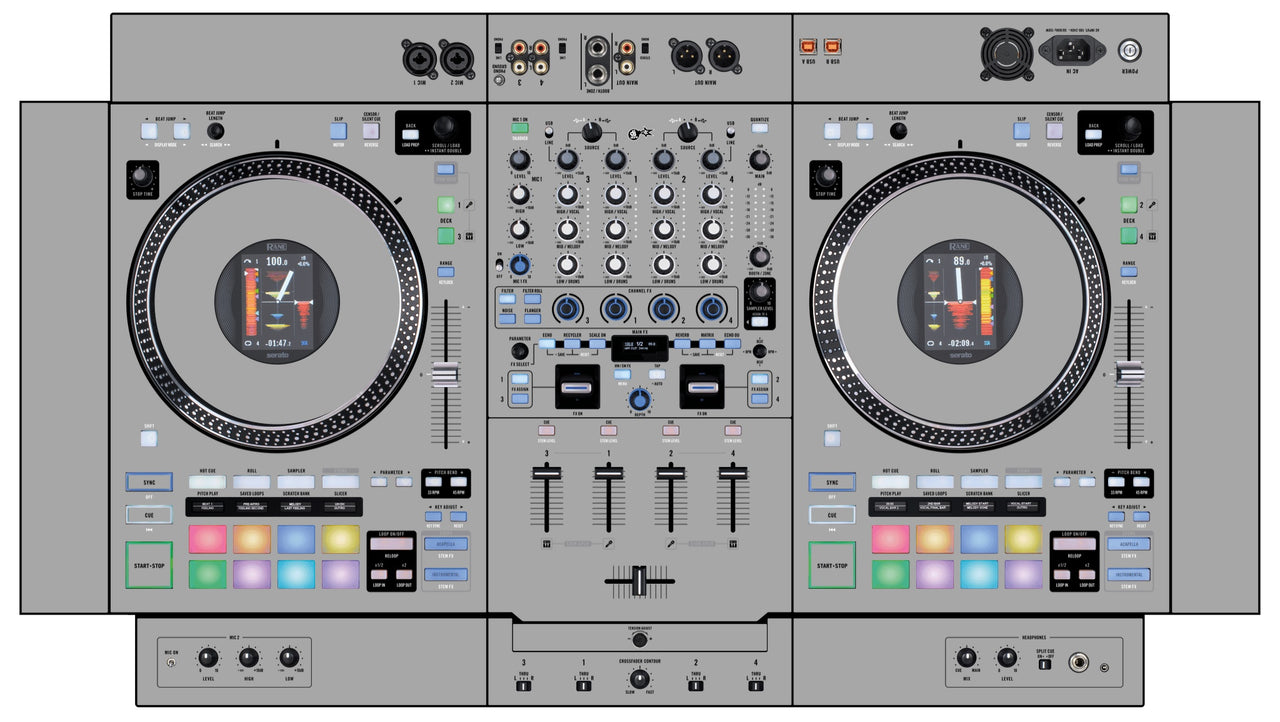
Task: Click the POWER button on rear panel
Action: tap(1130, 49)
